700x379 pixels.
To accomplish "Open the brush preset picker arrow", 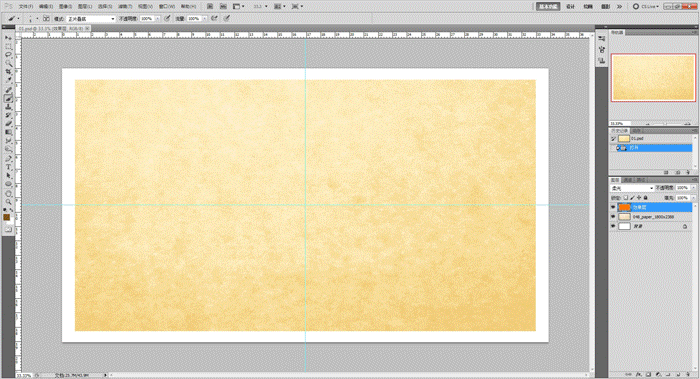I will (x=38, y=19).
